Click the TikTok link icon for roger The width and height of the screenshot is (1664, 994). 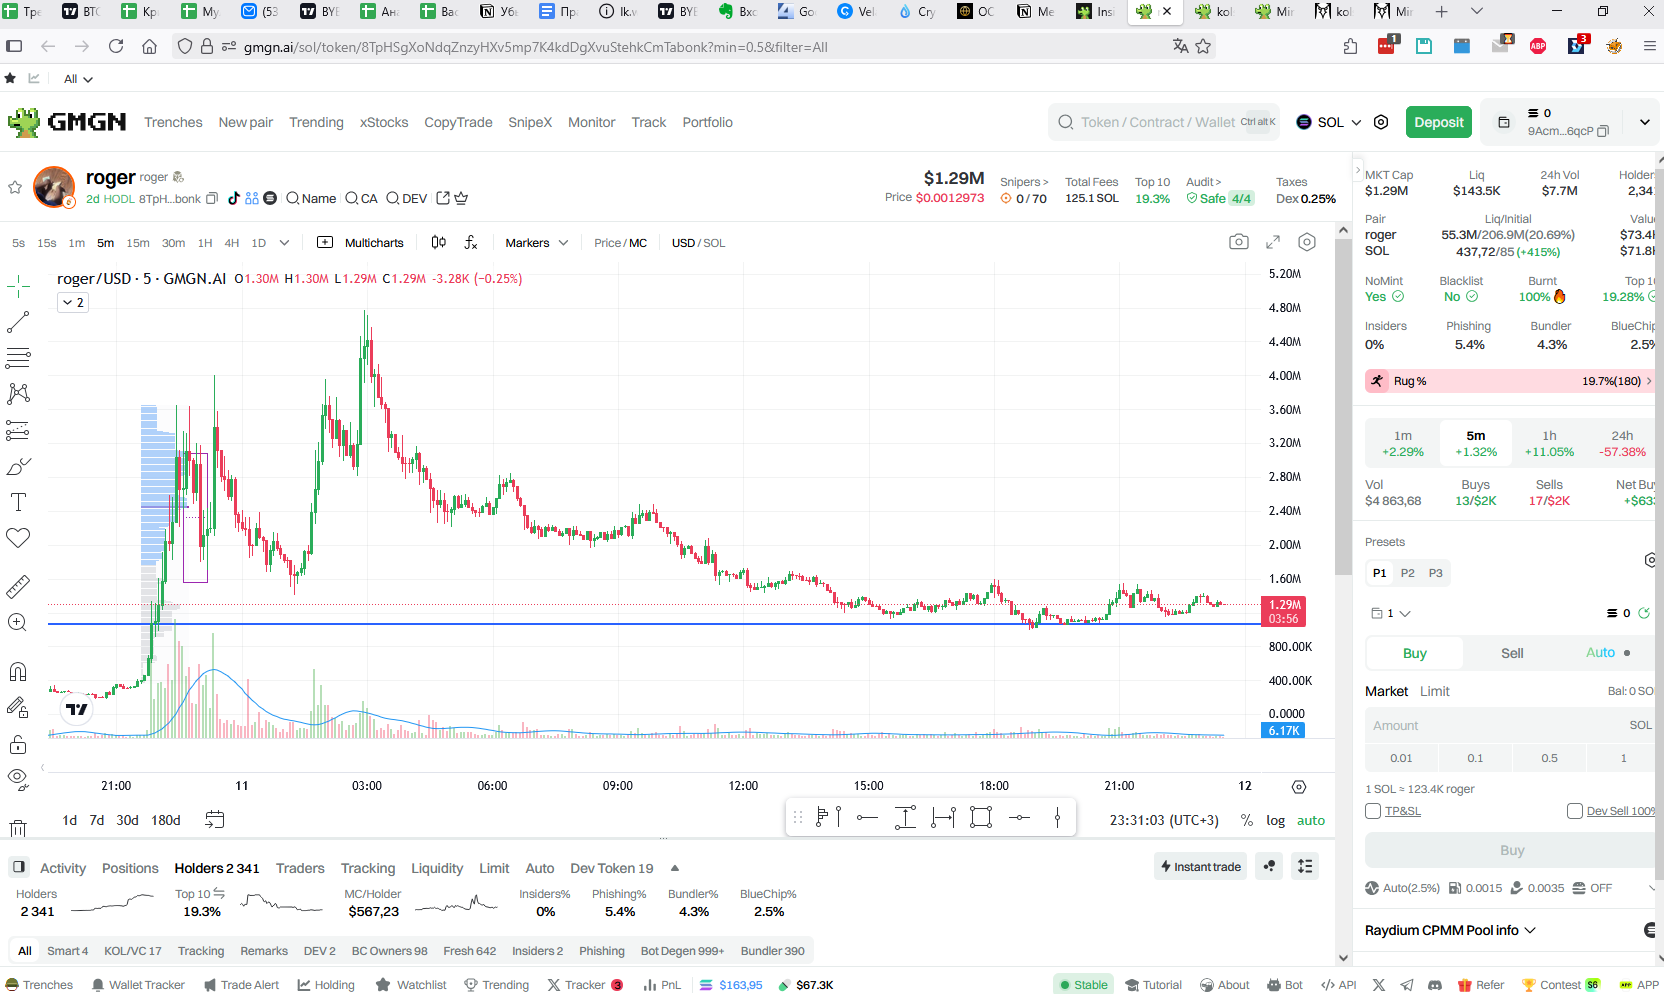(234, 198)
